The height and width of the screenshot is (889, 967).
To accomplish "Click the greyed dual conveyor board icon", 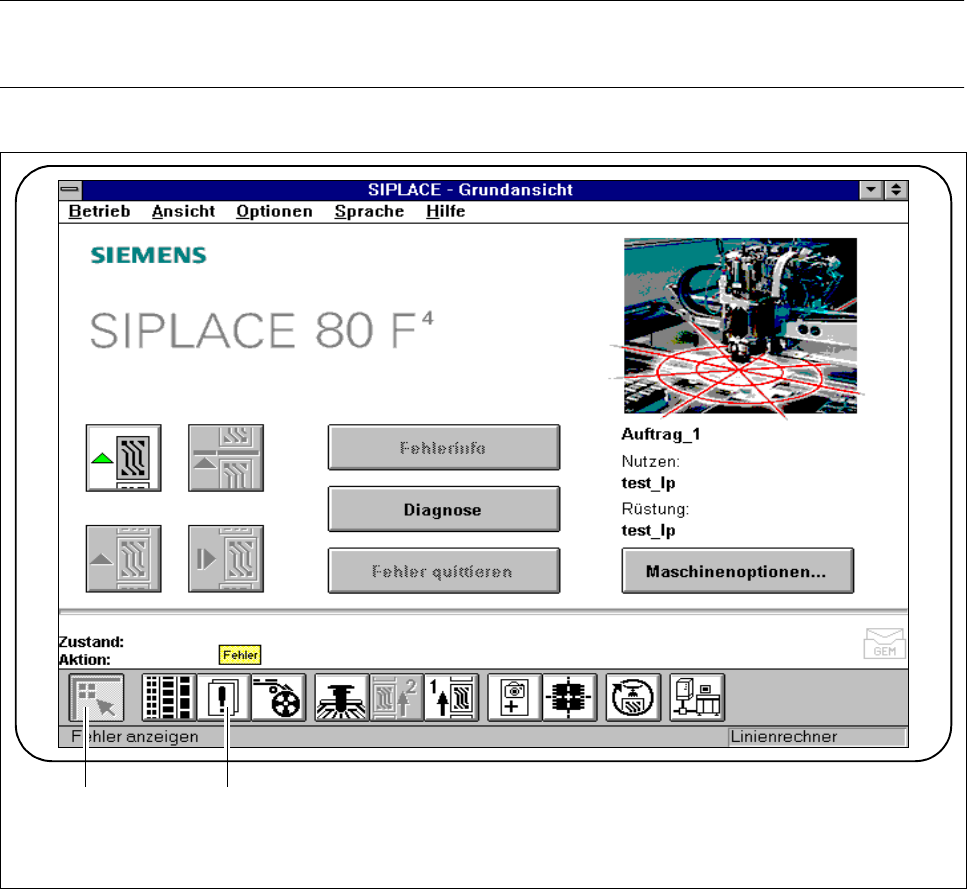I will point(226,458).
